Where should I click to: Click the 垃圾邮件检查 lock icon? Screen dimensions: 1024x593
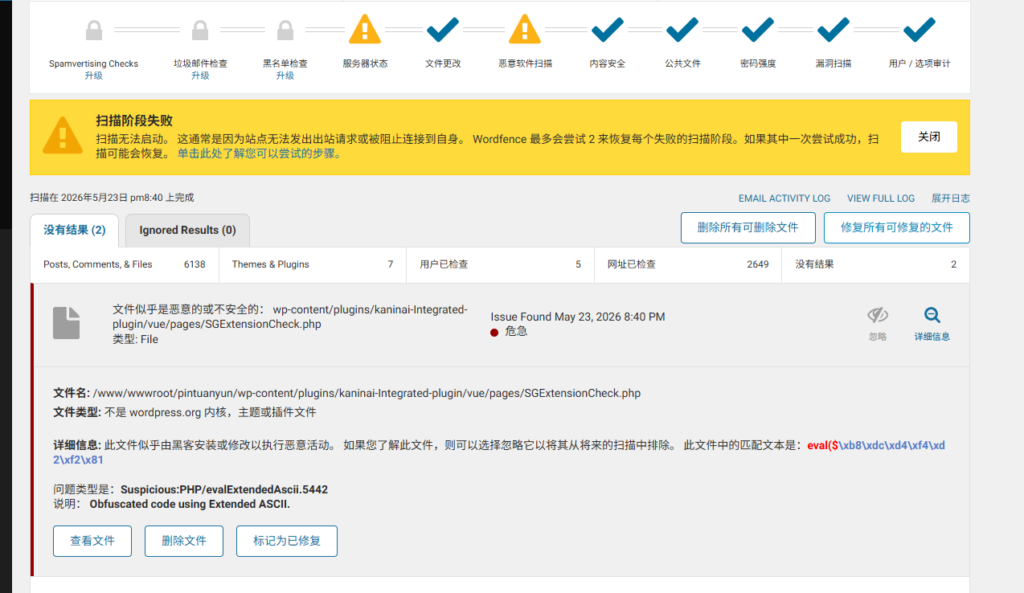pyautogui.click(x=200, y=30)
